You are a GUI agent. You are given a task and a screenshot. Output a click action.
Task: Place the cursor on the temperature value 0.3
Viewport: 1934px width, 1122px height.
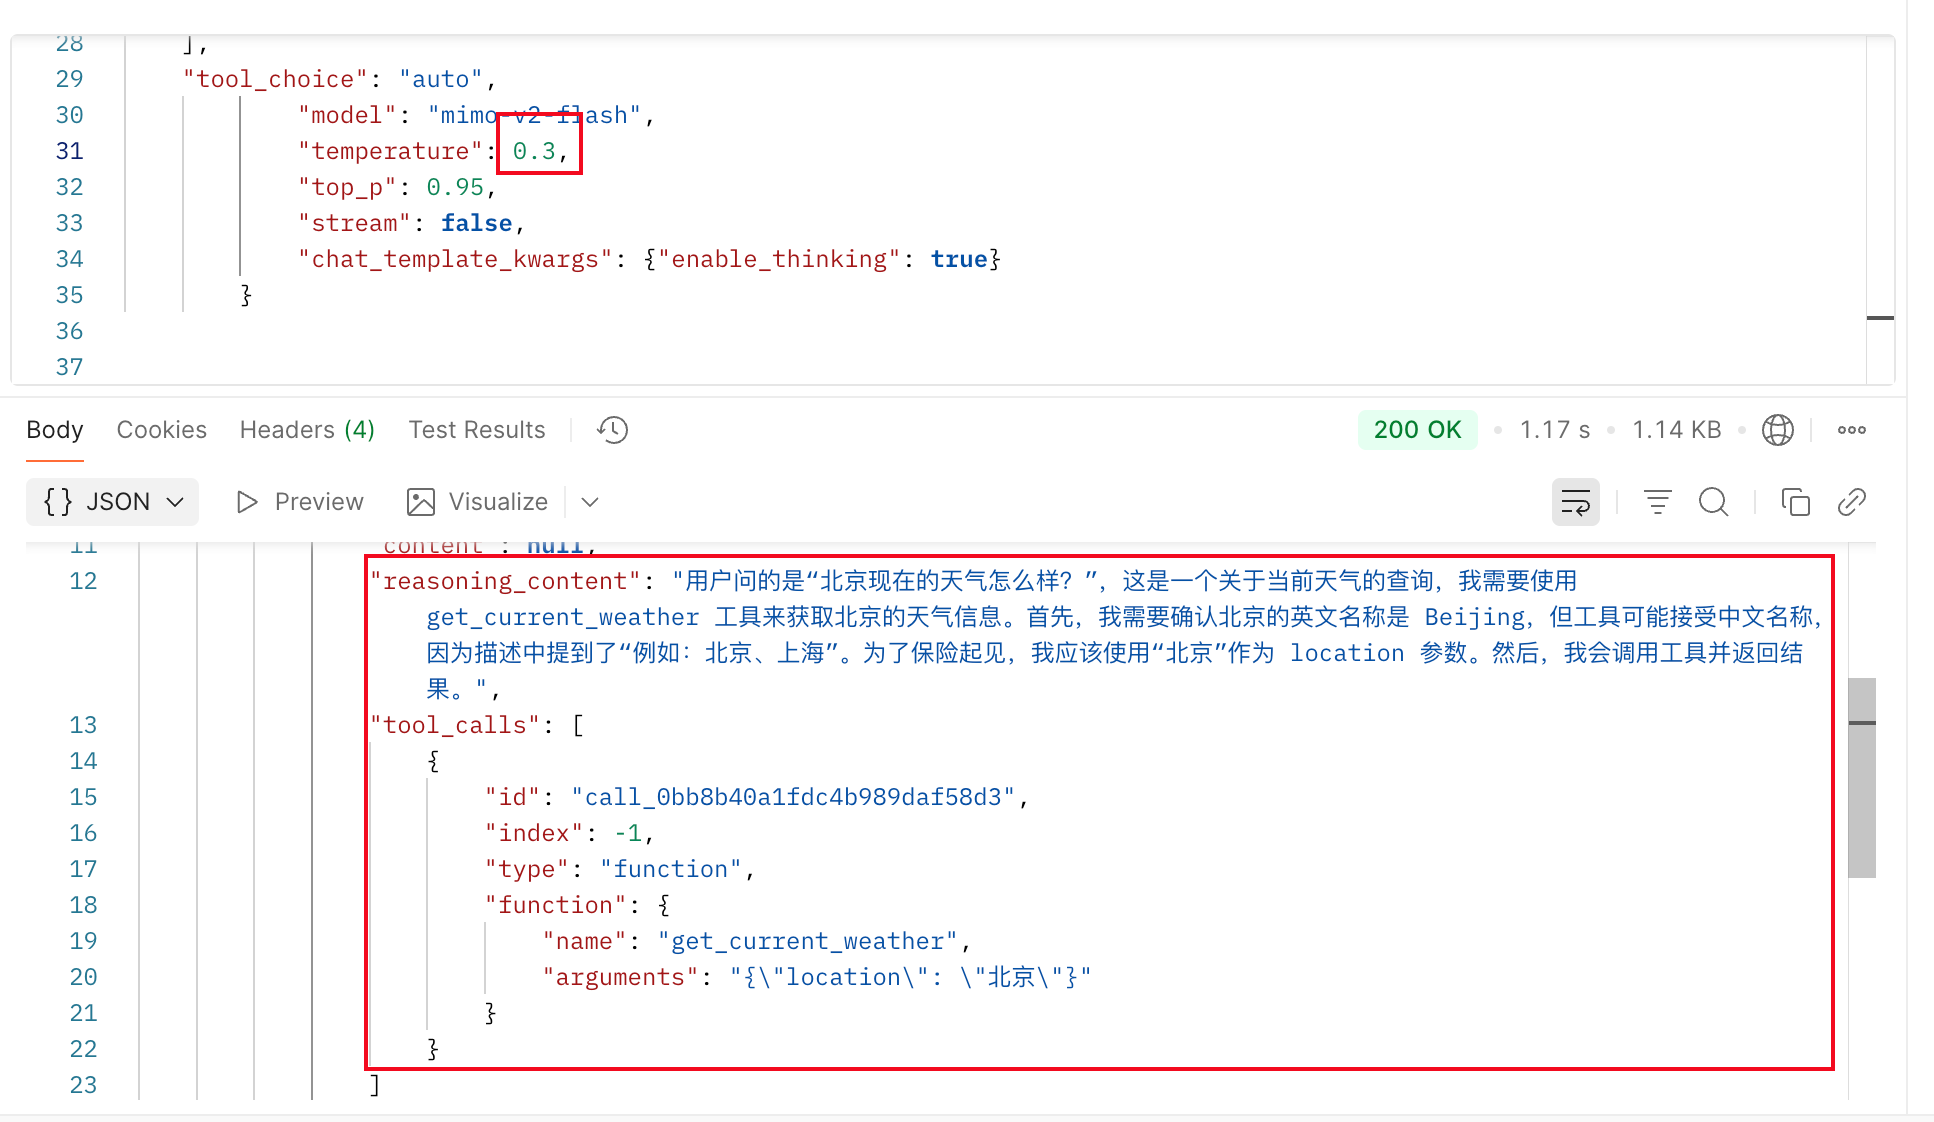[x=534, y=151]
